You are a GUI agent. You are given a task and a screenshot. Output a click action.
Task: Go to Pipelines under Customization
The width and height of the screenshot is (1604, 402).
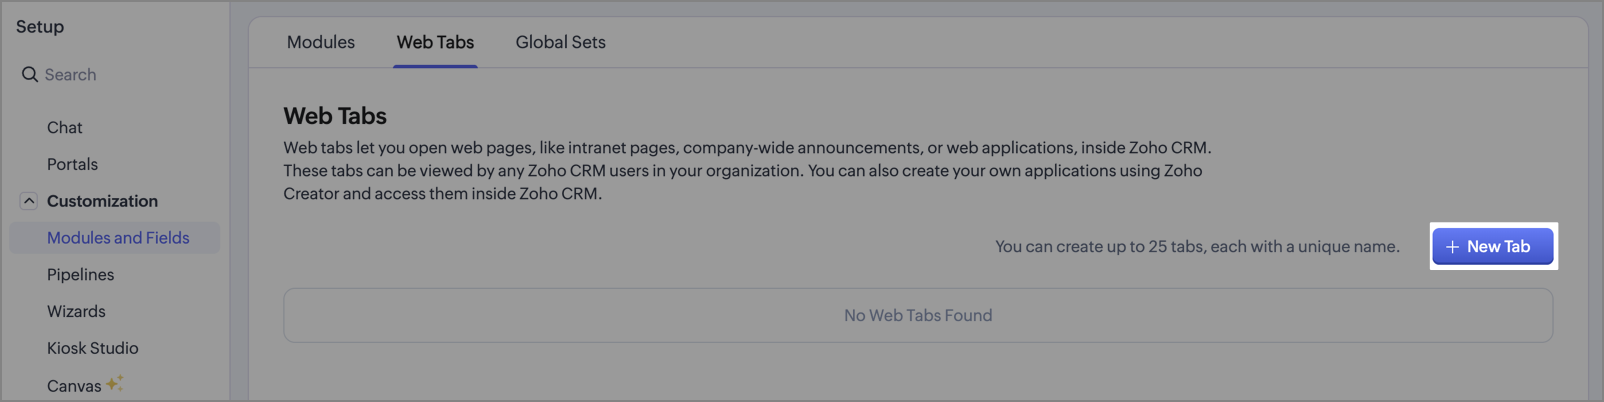(80, 275)
